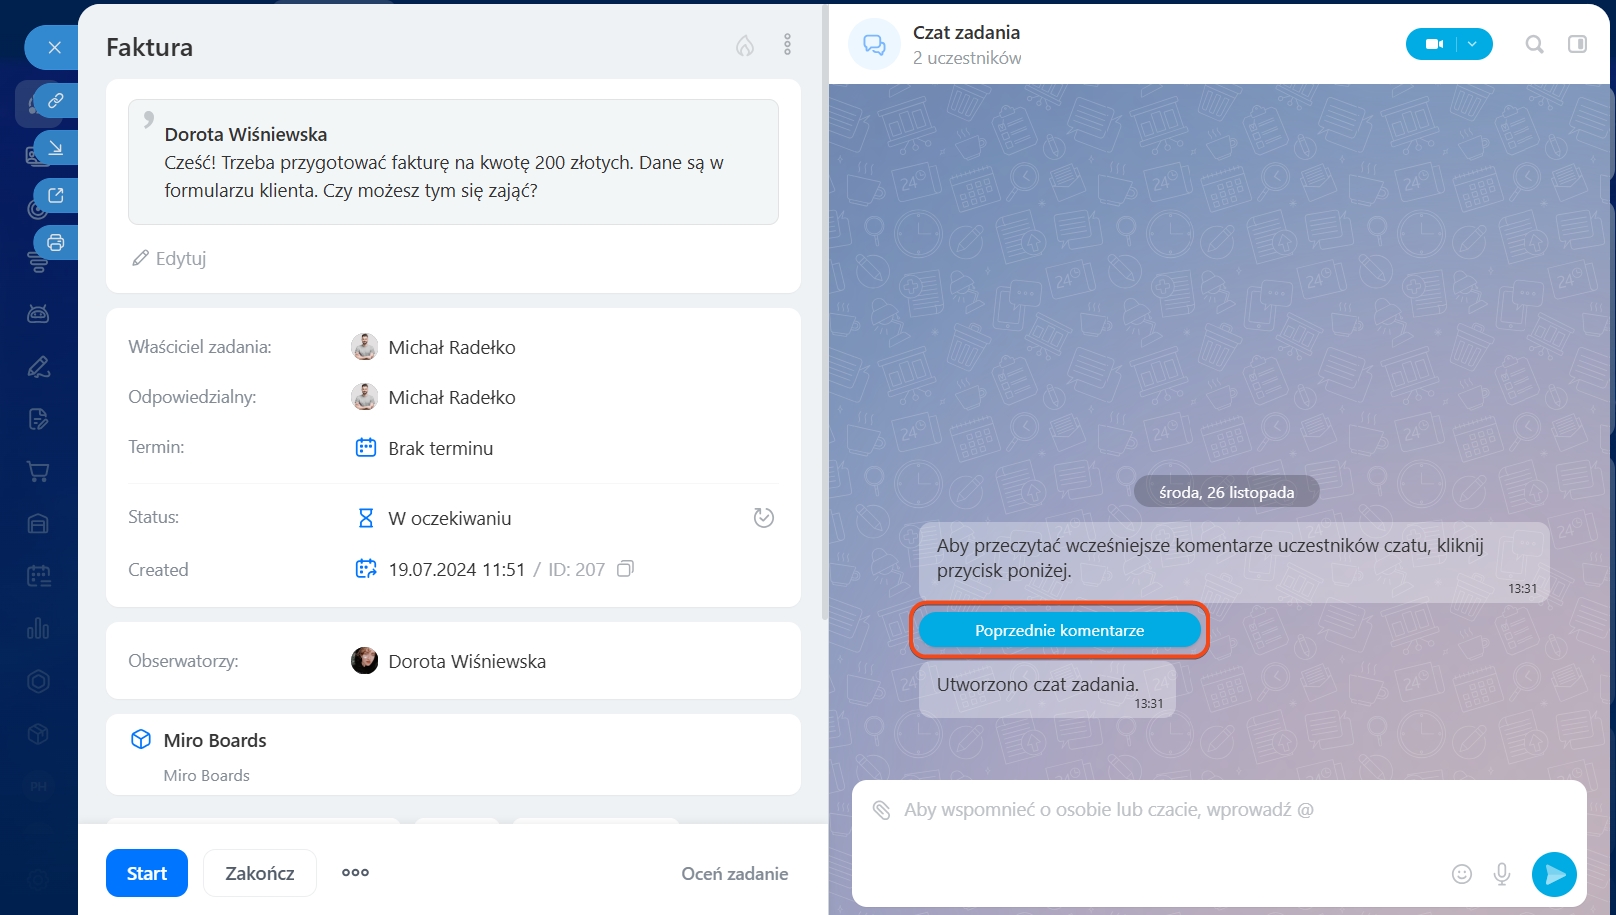Start a video call in chat
Screen dimensions: 1616x915
tap(1434, 44)
